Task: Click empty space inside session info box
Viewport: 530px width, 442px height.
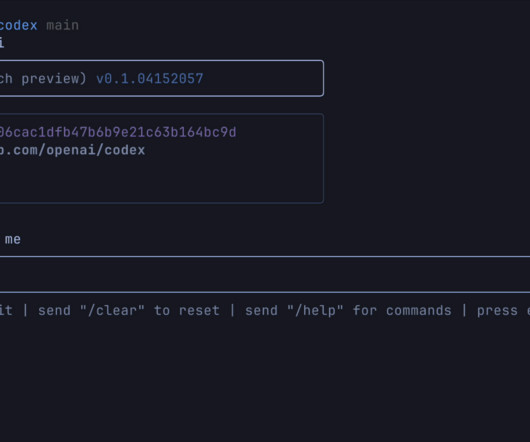Action: point(162,179)
